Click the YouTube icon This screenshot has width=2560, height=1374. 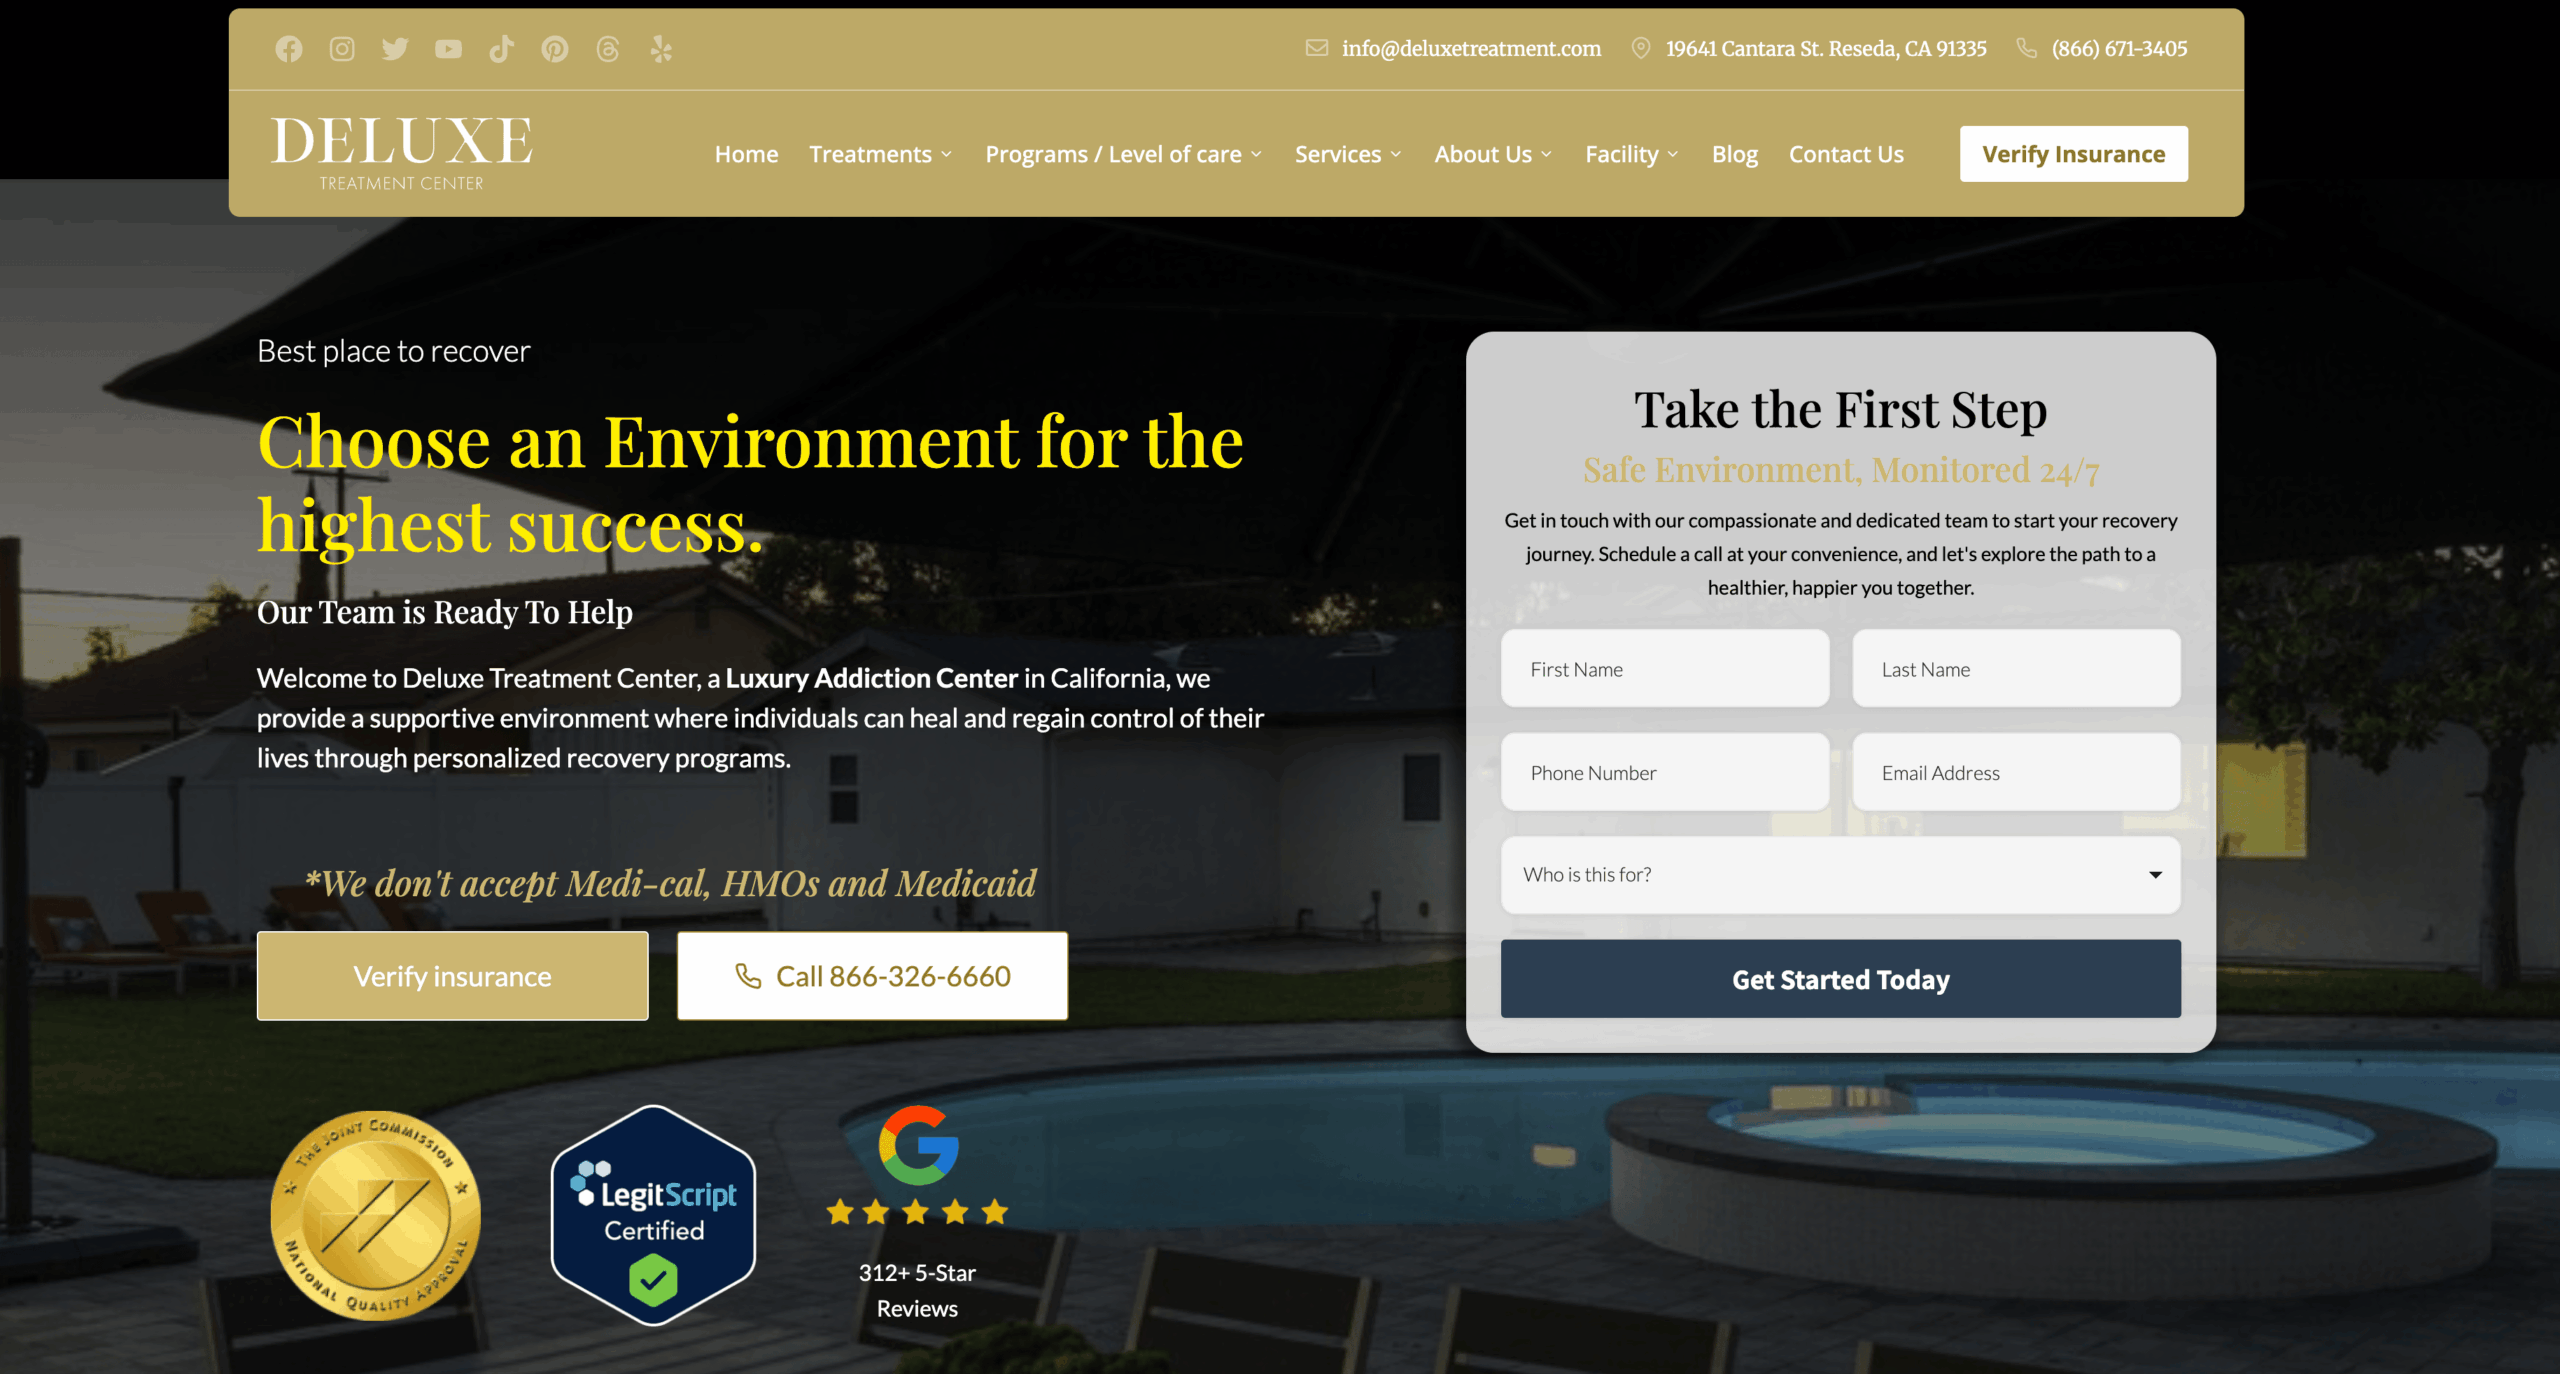pos(448,49)
